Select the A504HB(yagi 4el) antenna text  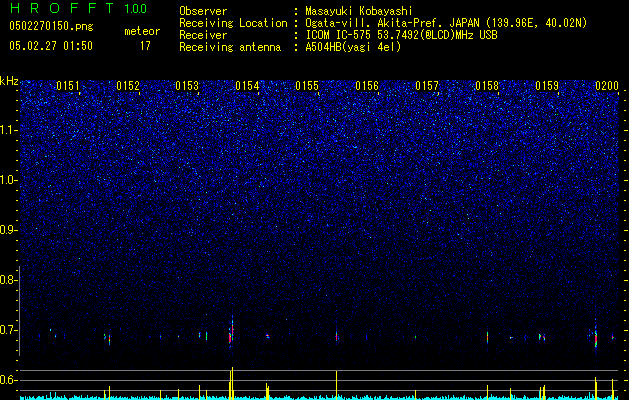[x=353, y=47]
